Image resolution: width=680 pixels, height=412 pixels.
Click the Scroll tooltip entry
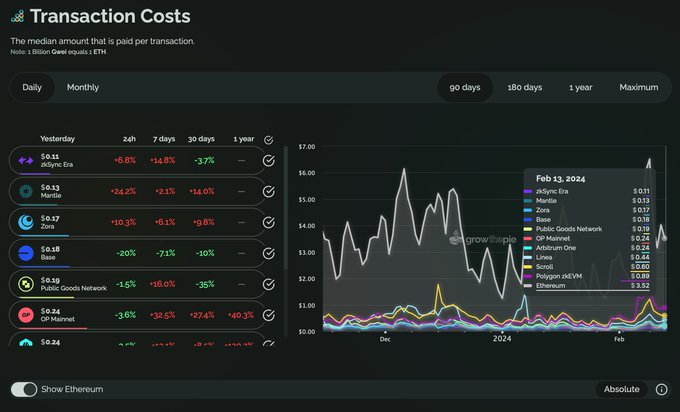(x=587, y=267)
